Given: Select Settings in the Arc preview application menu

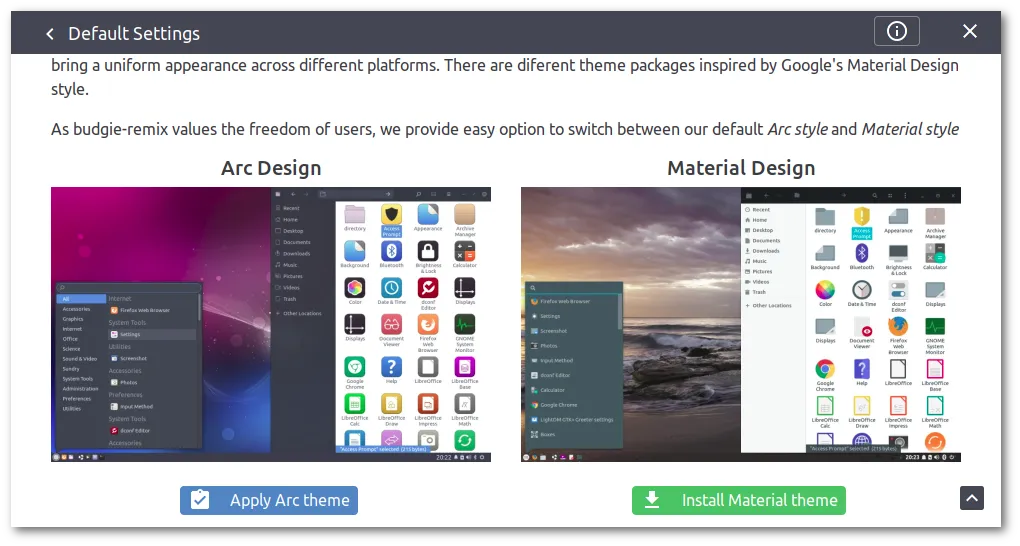Looking at the screenshot, I should tap(130, 334).
